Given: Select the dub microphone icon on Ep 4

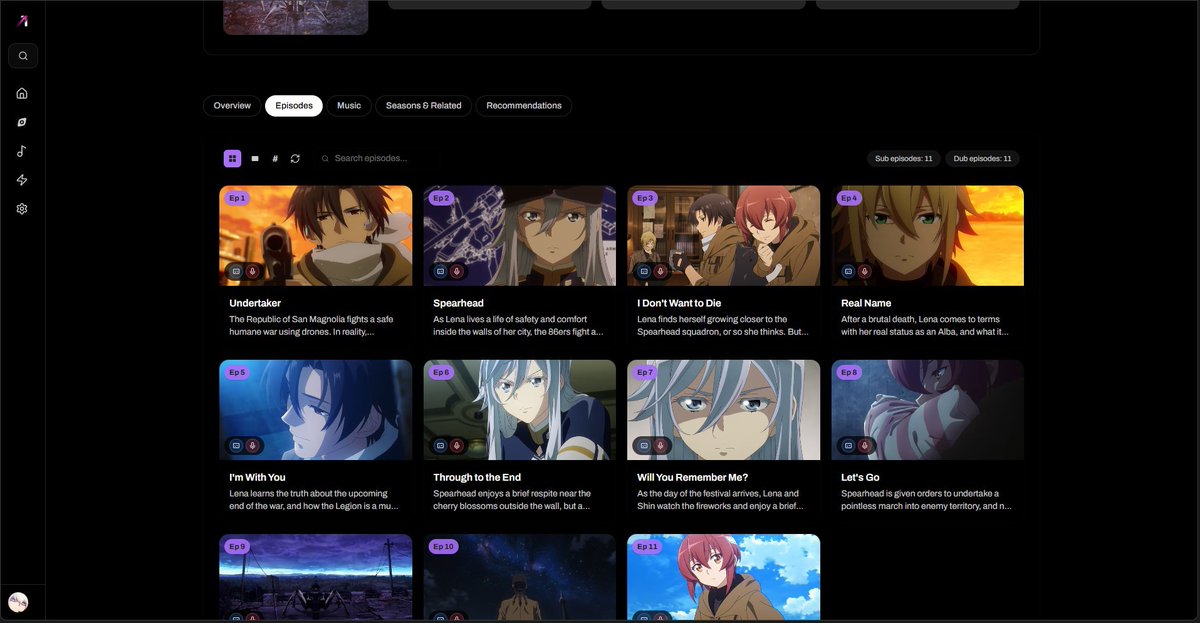Looking at the screenshot, I should (865, 271).
